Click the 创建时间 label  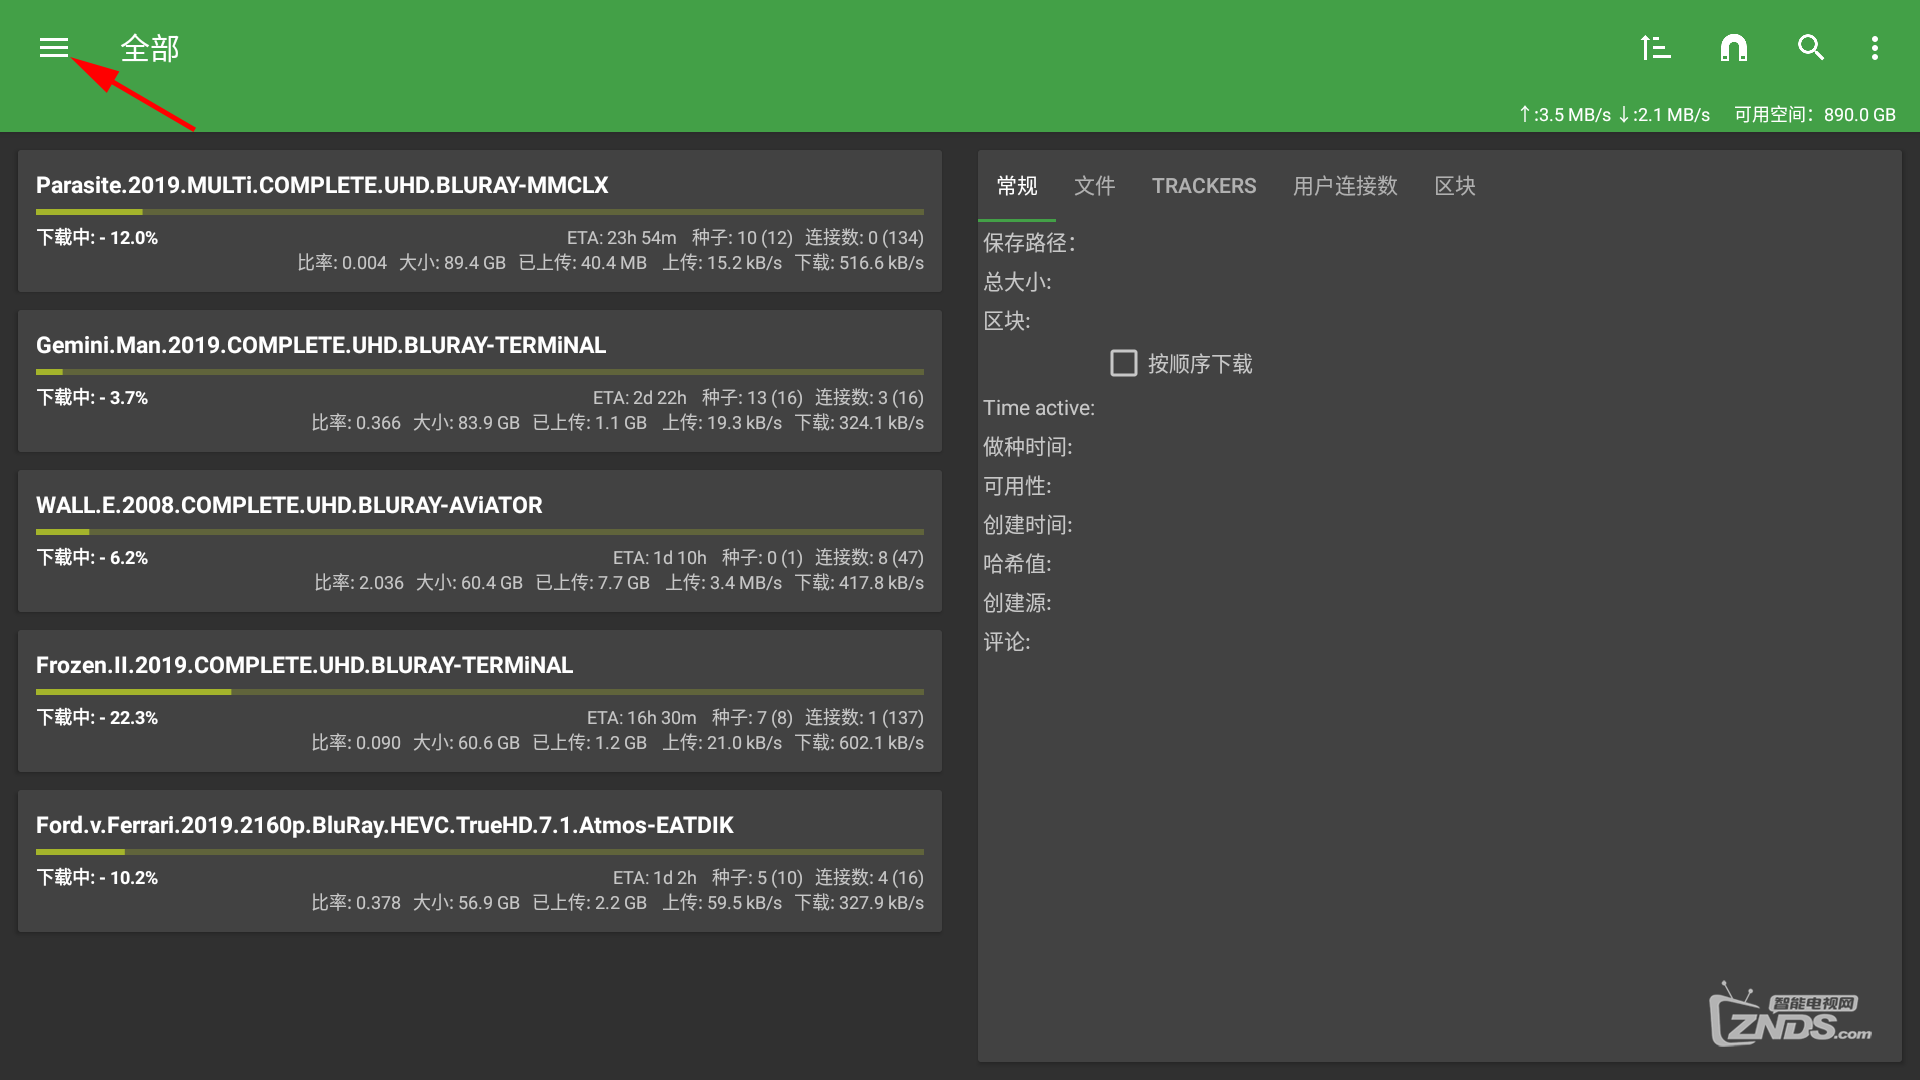(x=1027, y=525)
